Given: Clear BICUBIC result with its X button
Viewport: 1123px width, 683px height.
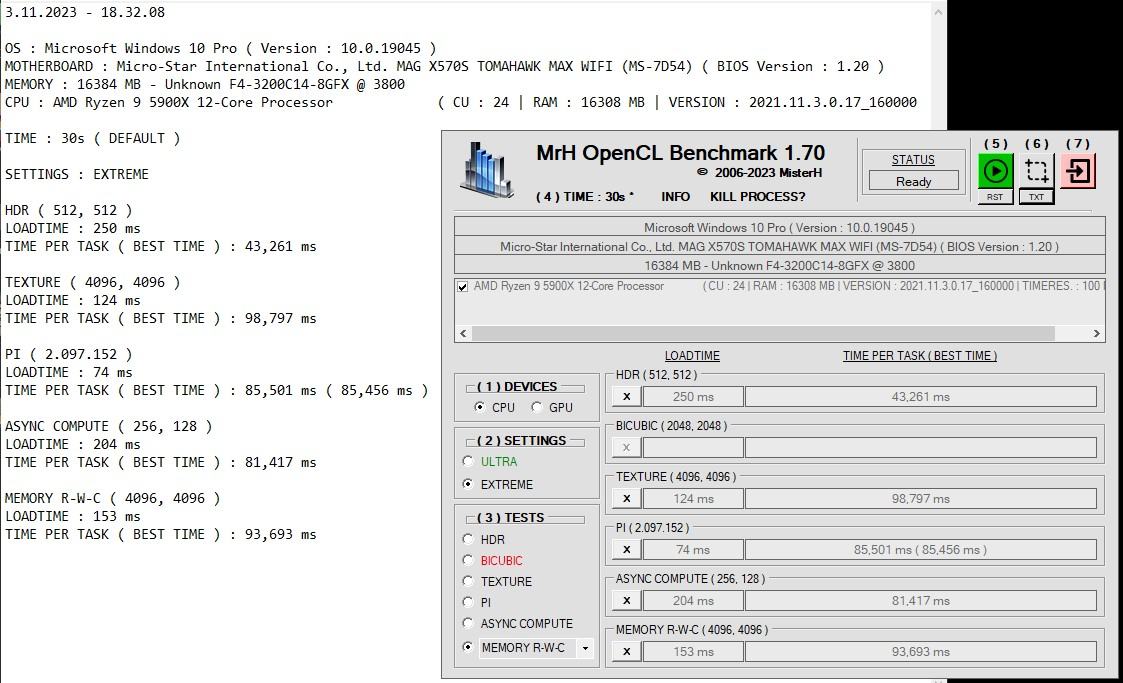Looking at the screenshot, I should click(x=627, y=447).
